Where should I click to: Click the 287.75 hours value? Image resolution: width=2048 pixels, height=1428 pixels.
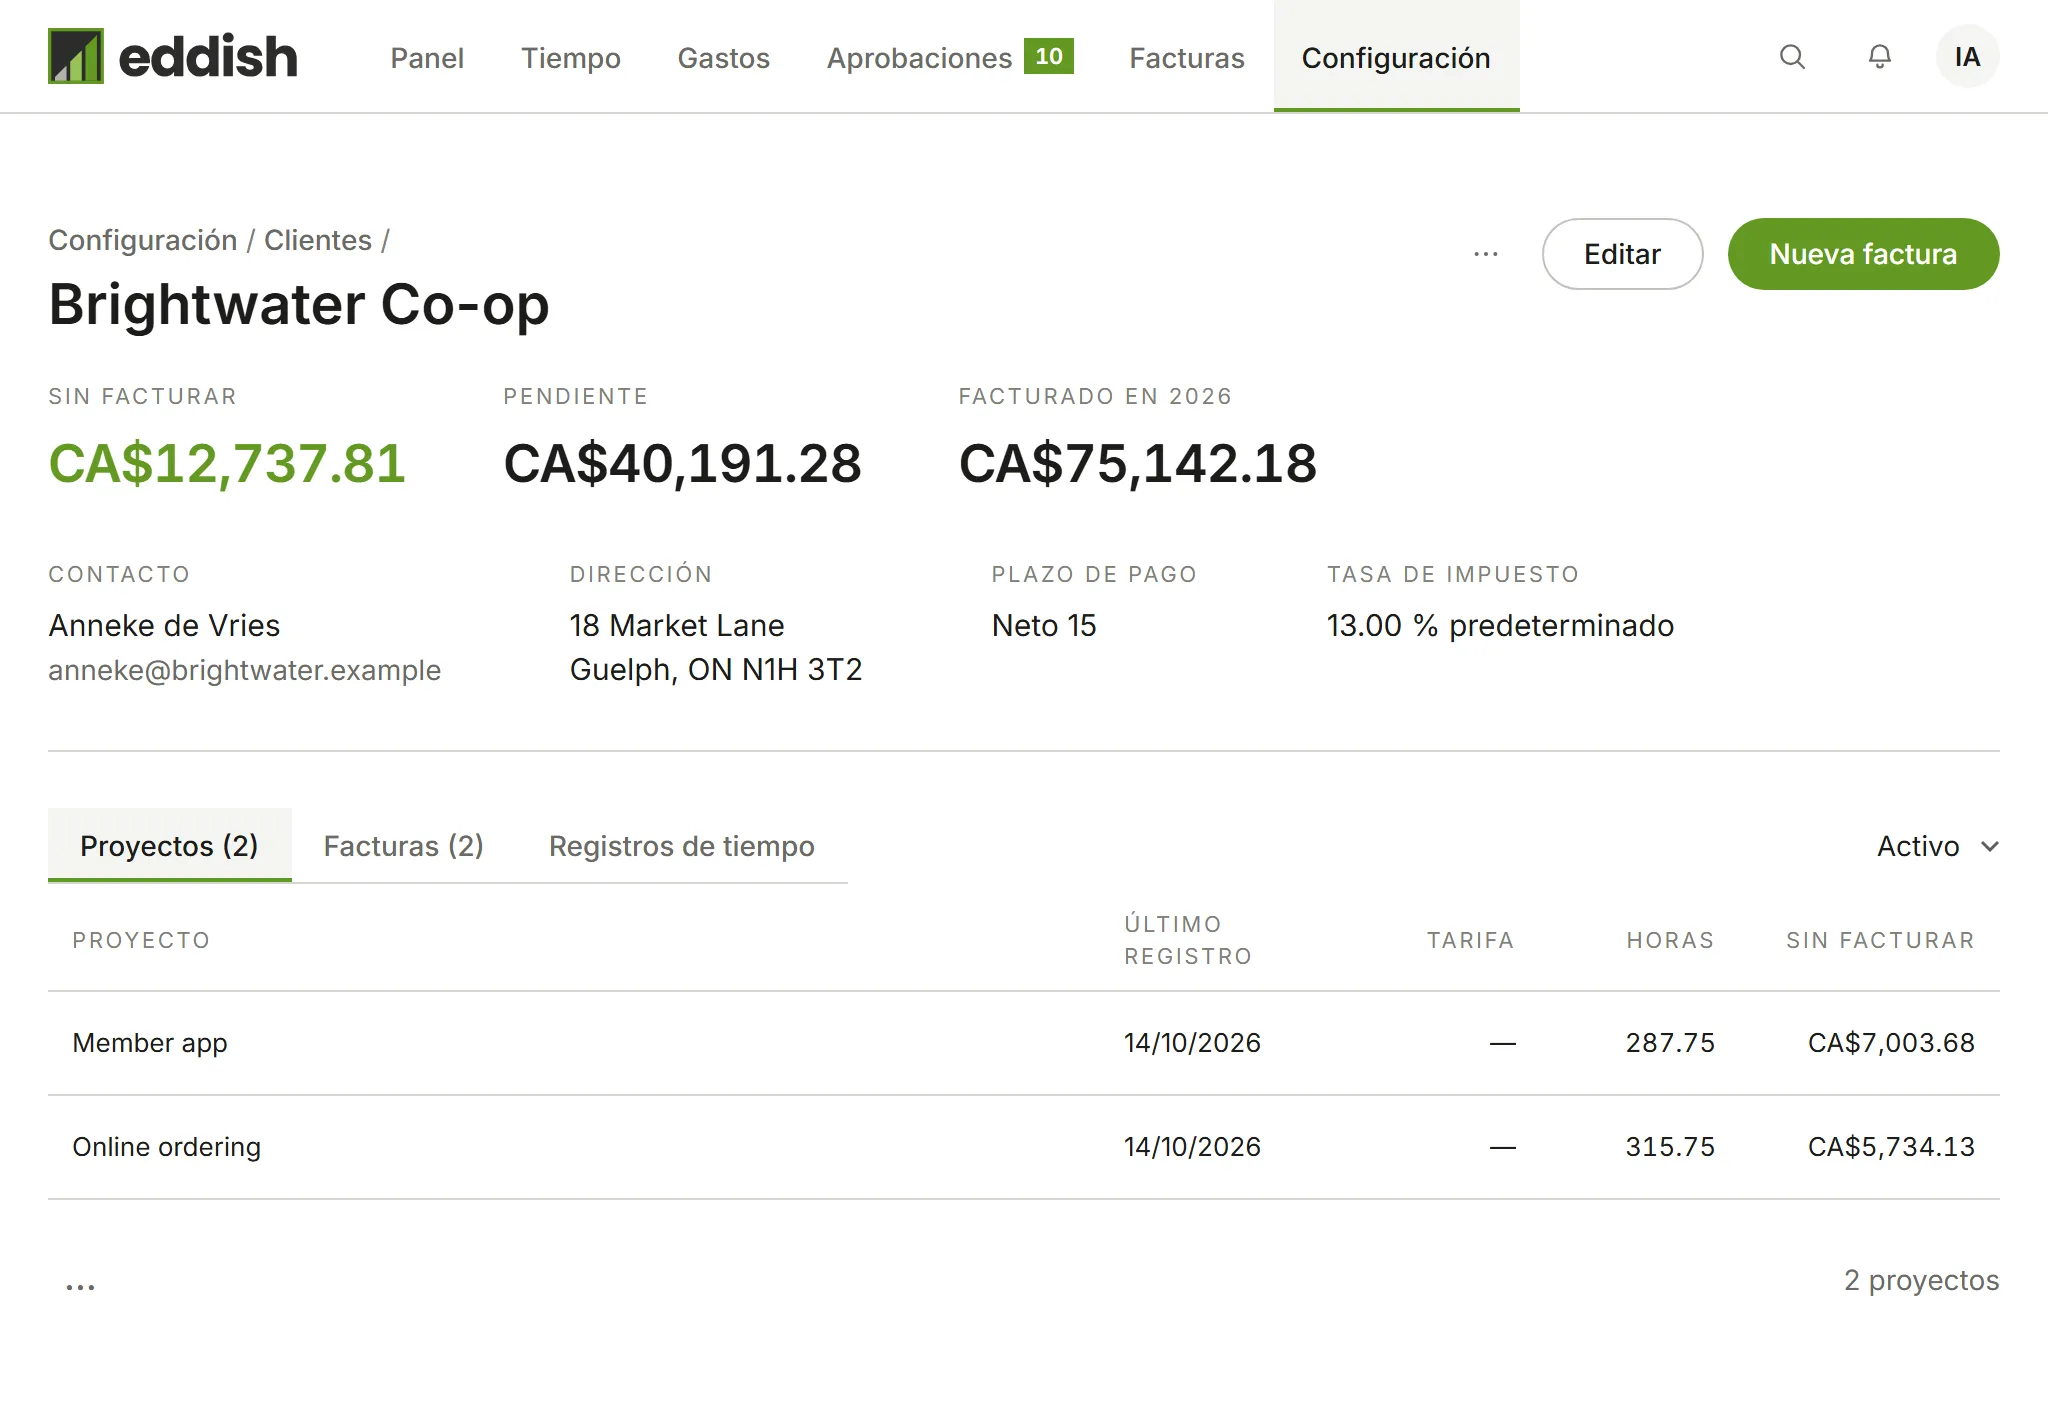[1670, 1043]
